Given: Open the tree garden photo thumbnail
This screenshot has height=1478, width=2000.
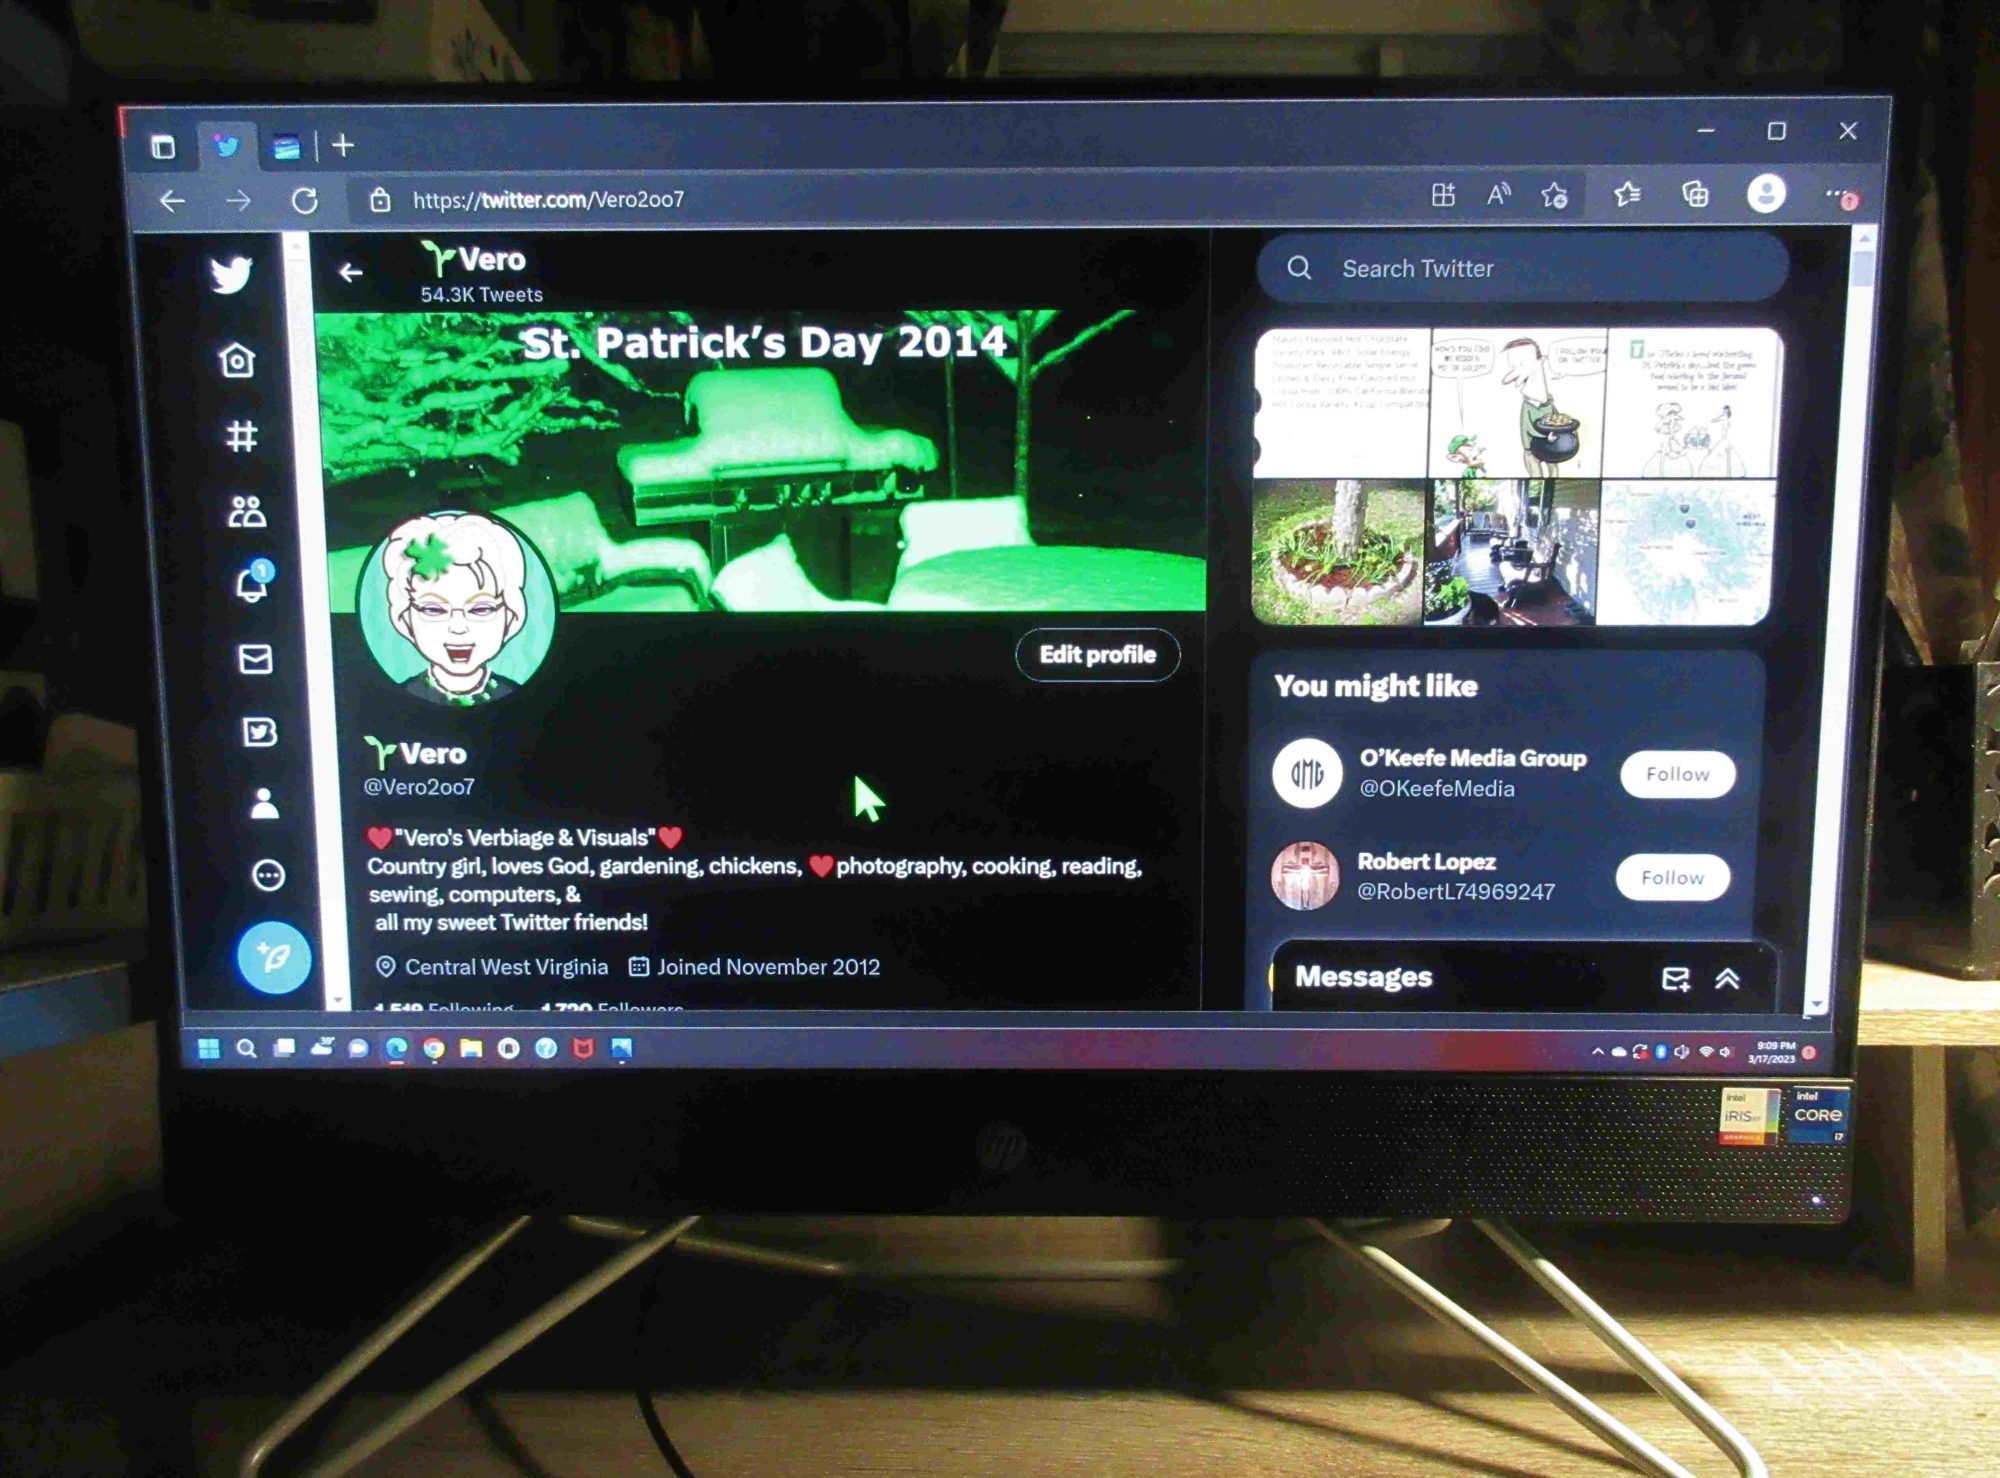Looking at the screenshot, I should [1337, 551].
